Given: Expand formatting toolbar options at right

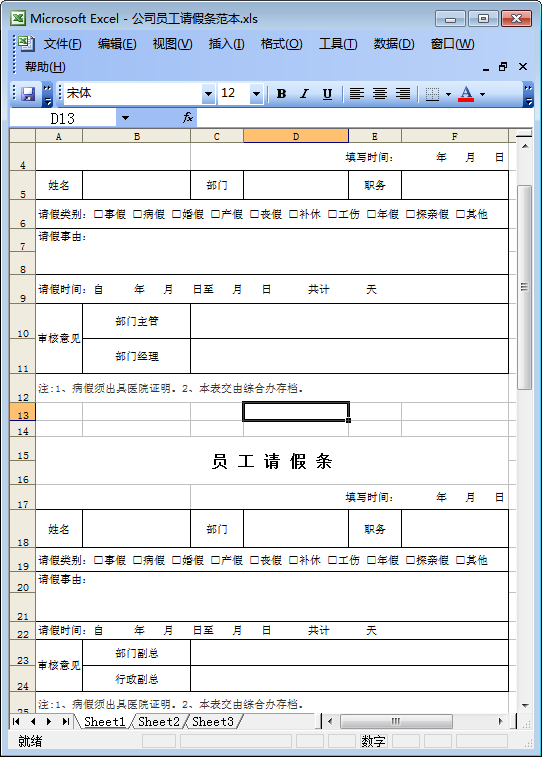Looking at the screenshot, I should (528, 94).
